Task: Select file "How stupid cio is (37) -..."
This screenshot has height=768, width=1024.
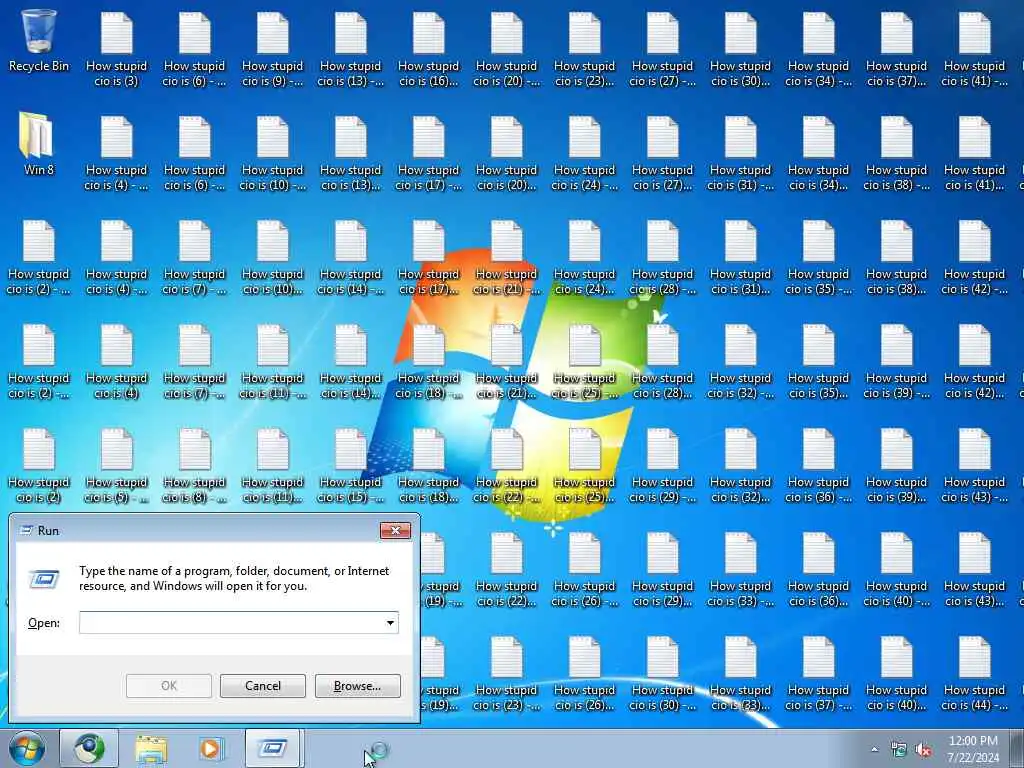Action: [818, 674]
